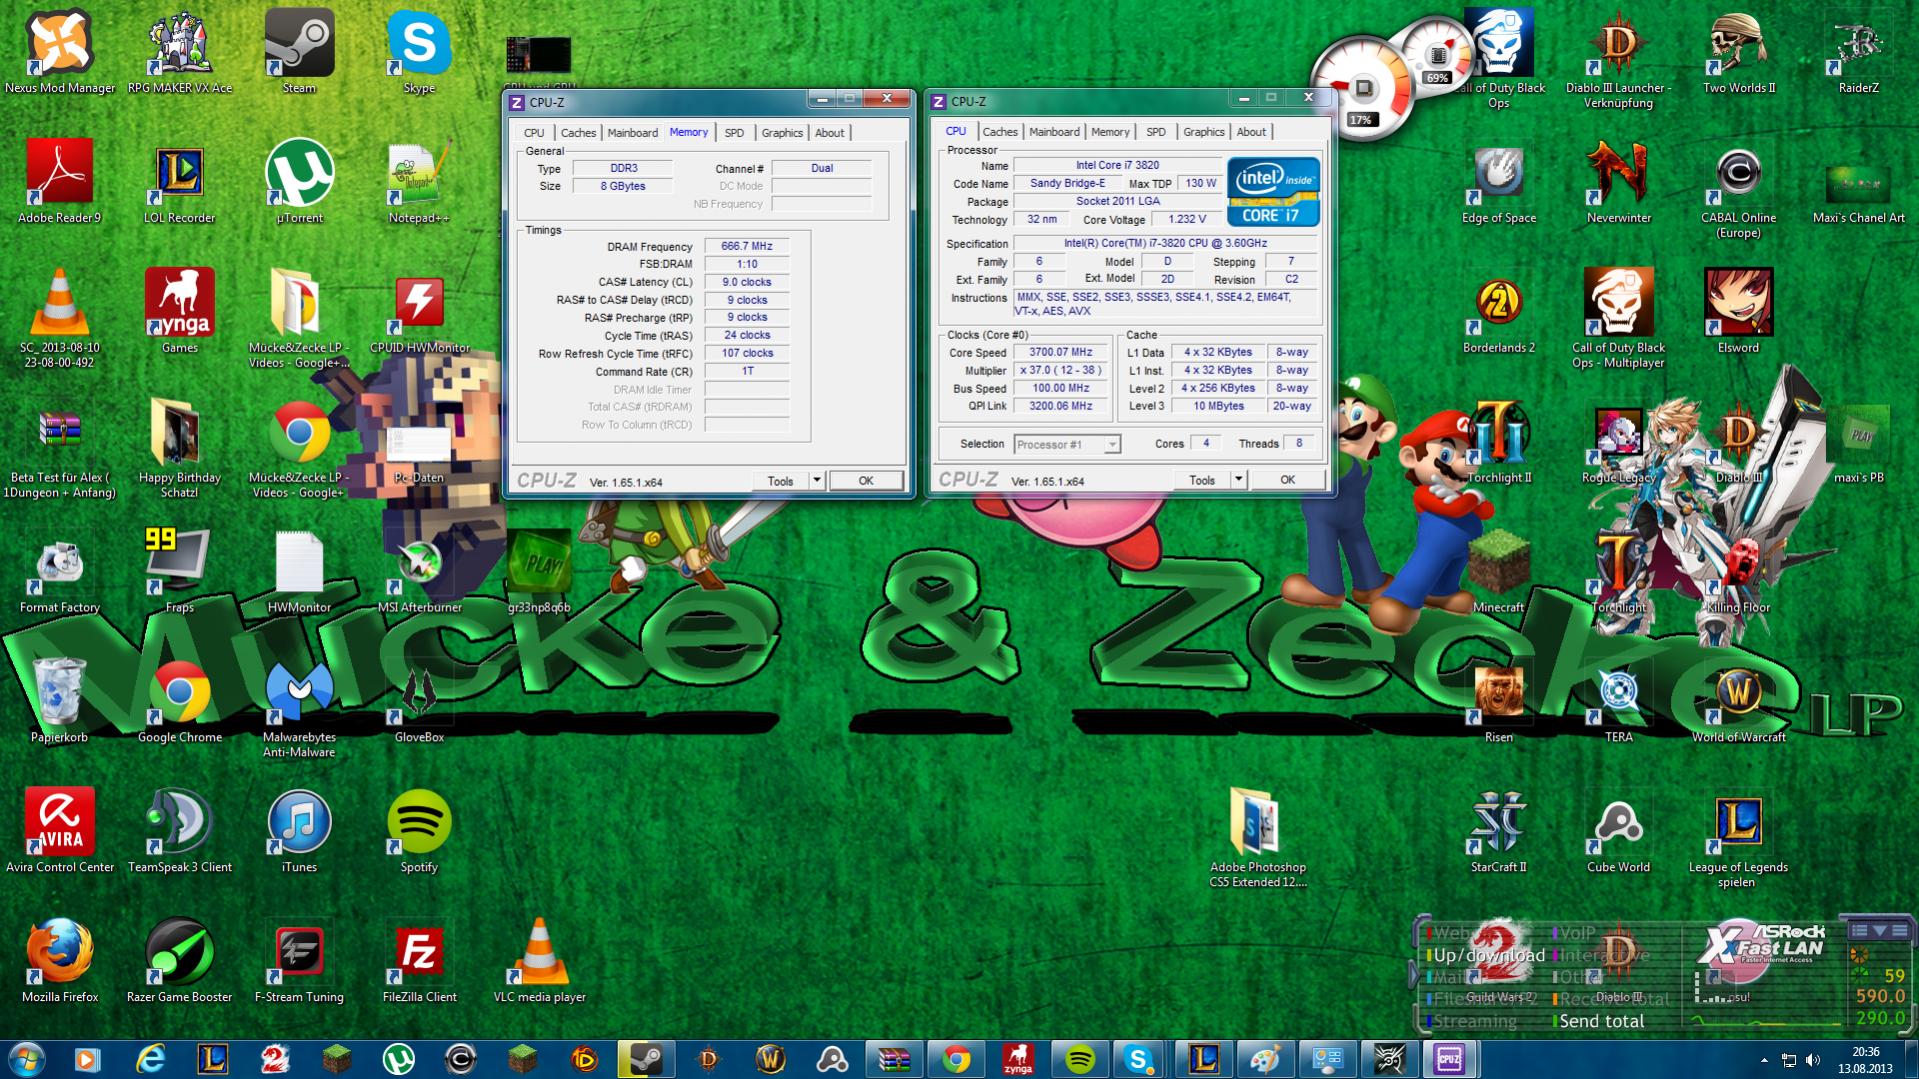Open Mozilla Firefox desktop icon
Viewport: 1919px width, 1079px height.
59,960
